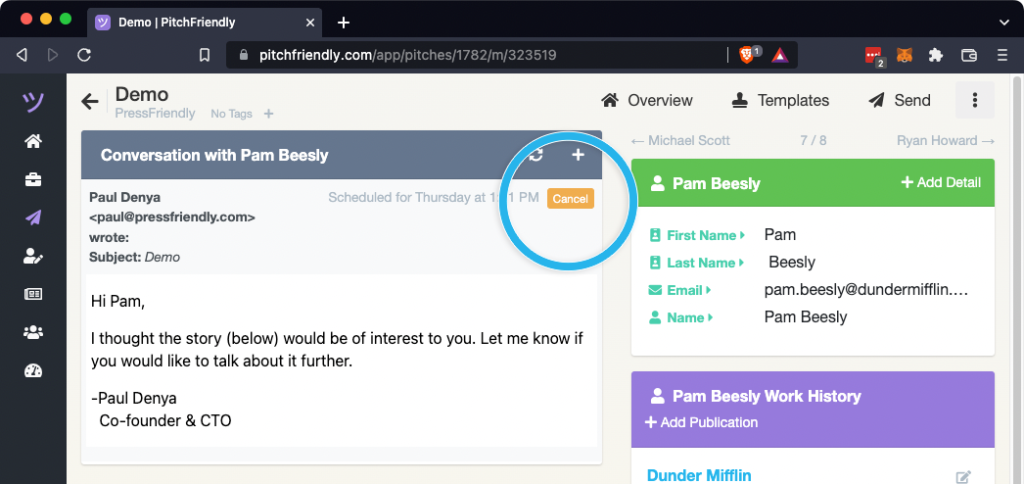
Task: Switch to the Overview view
Action: [647, 101]
